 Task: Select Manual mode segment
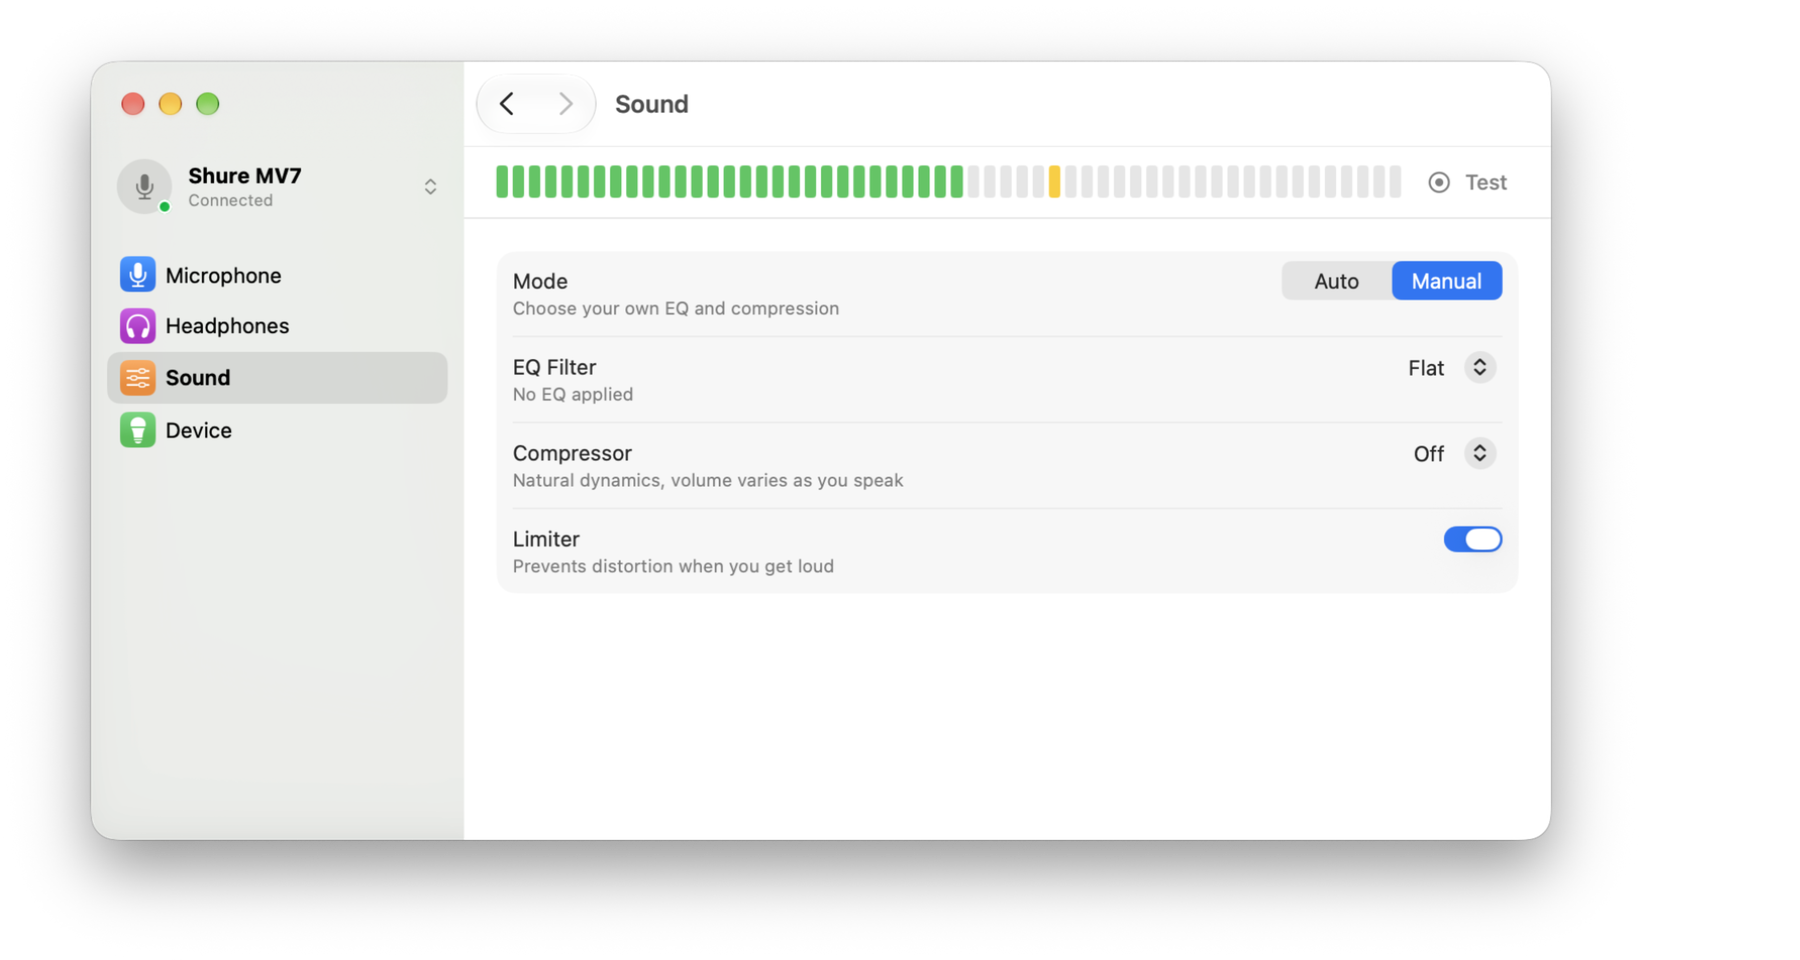click(1447, 281)
